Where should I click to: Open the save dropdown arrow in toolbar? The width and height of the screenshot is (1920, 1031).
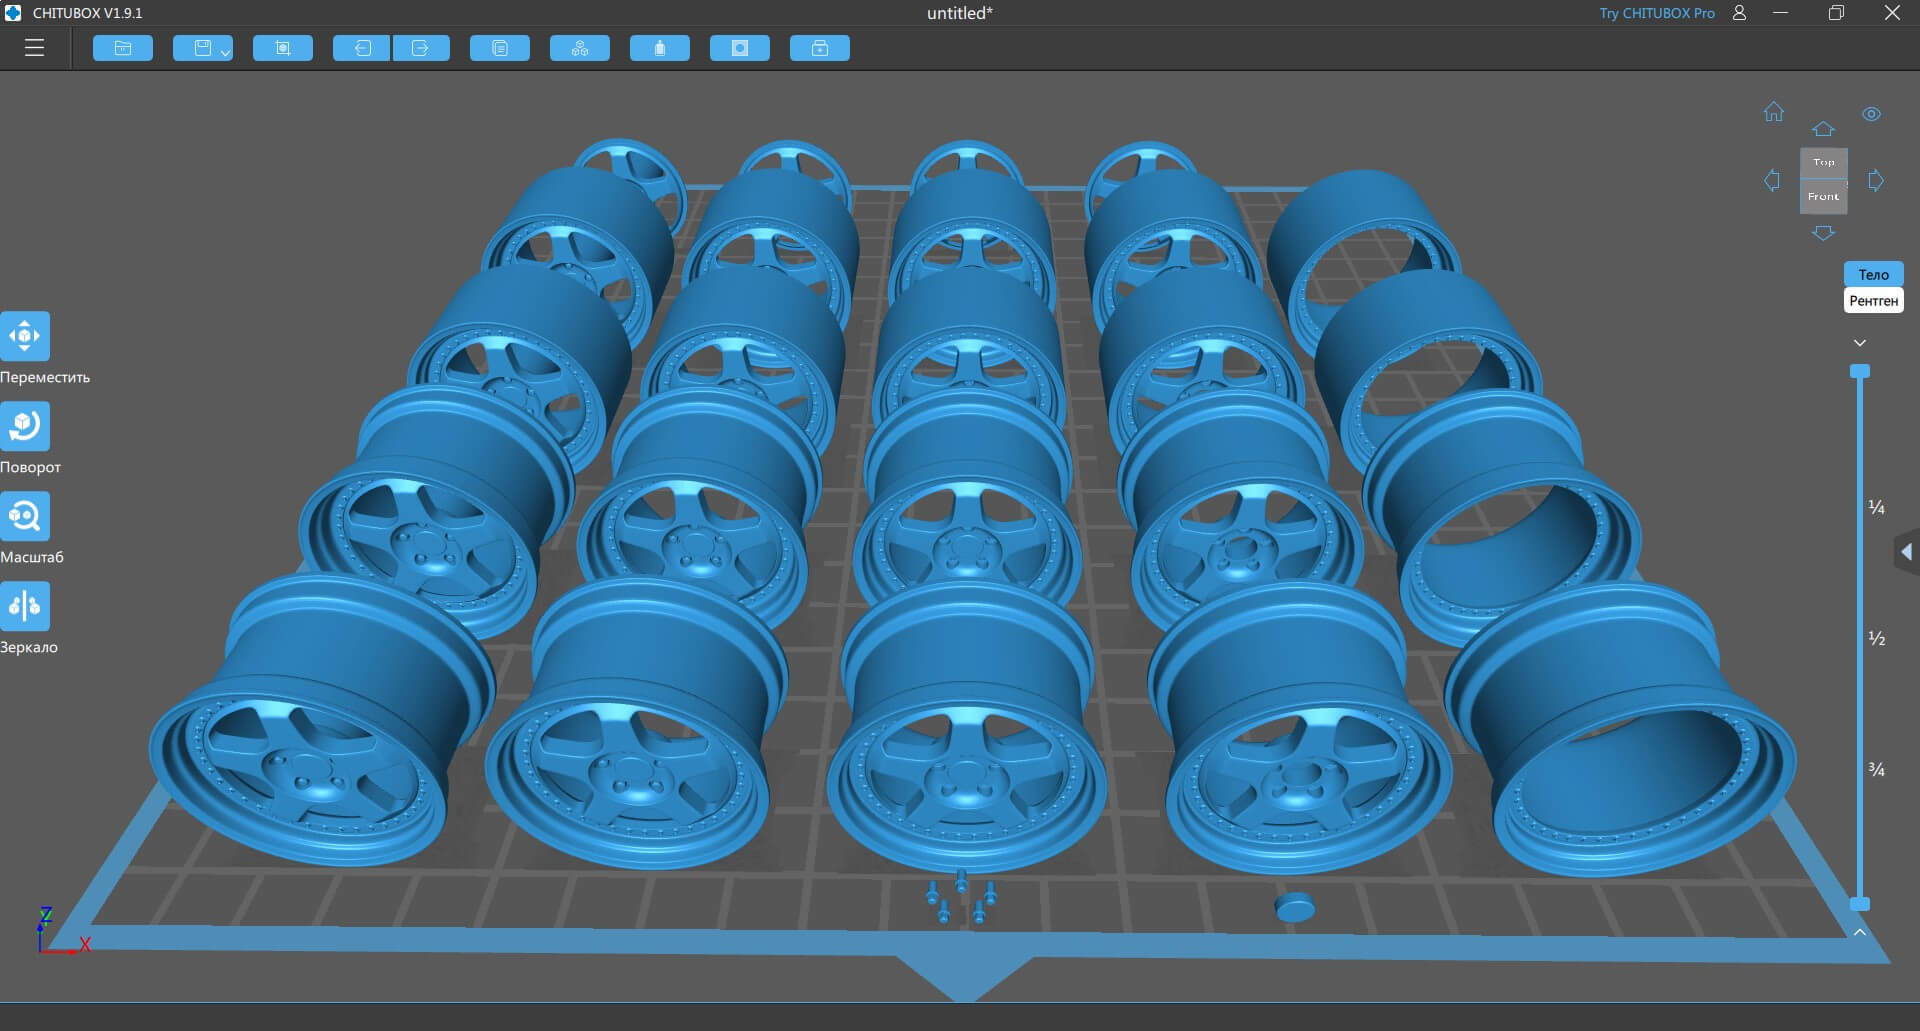(226, 52)
